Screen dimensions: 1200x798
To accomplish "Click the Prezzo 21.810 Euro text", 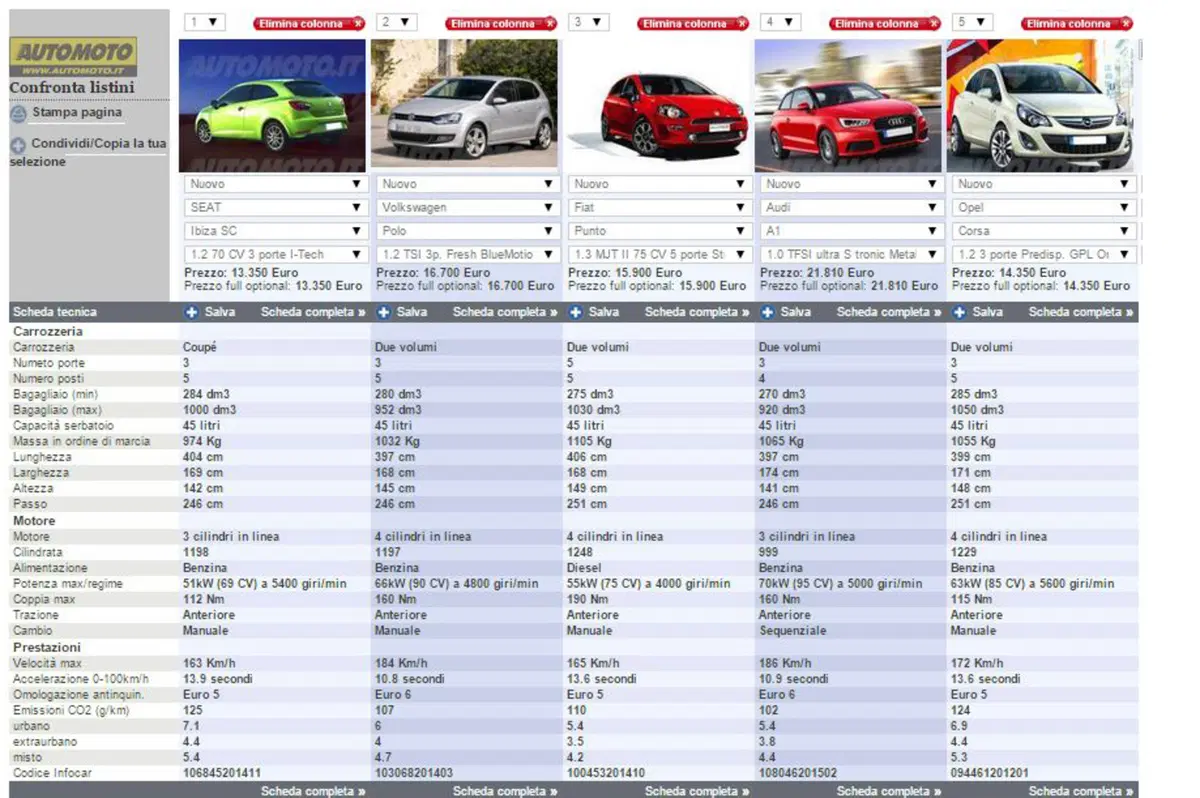I will pos(818,272).
